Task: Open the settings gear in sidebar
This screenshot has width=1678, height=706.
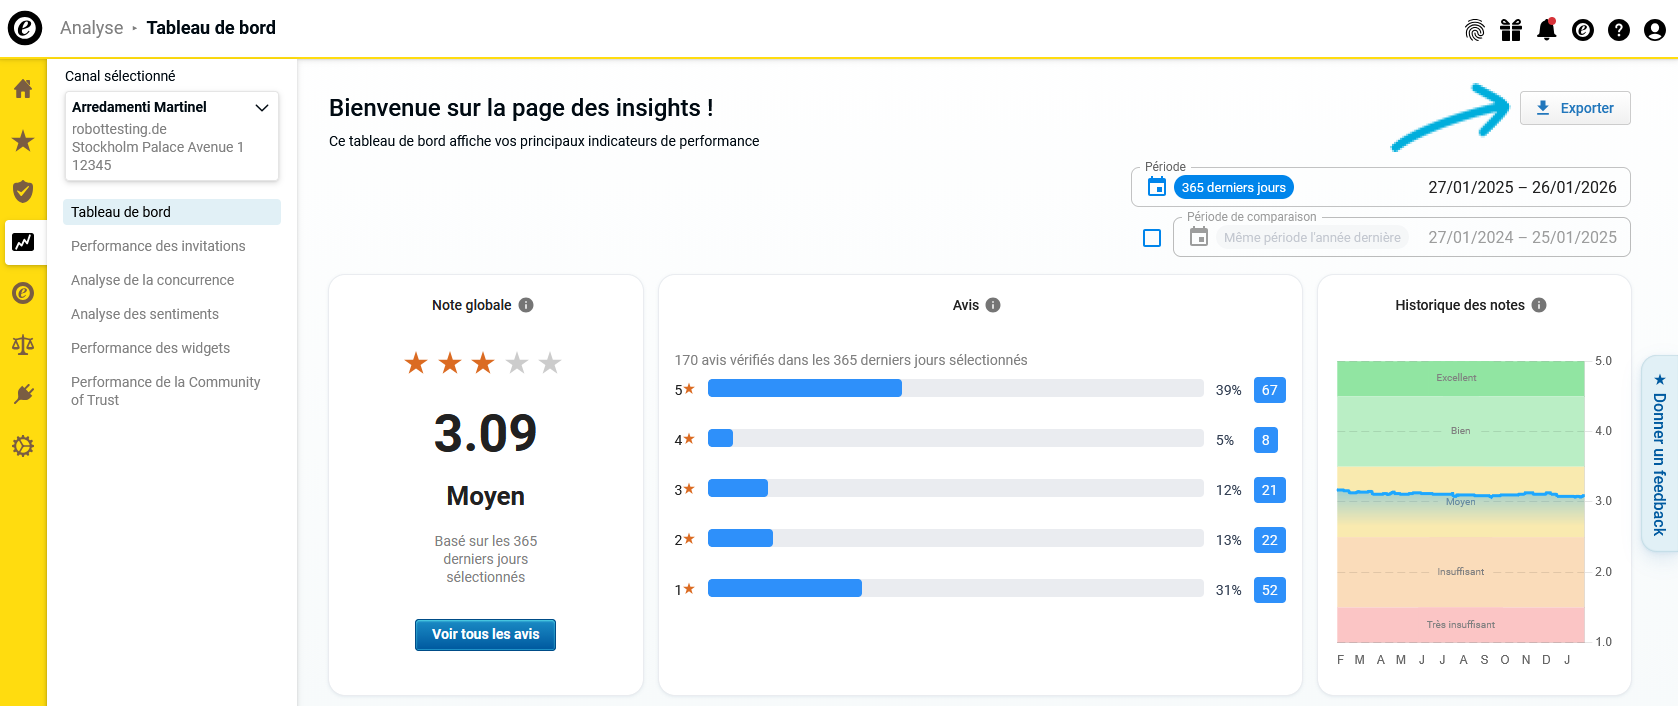Action: (23, 446)
